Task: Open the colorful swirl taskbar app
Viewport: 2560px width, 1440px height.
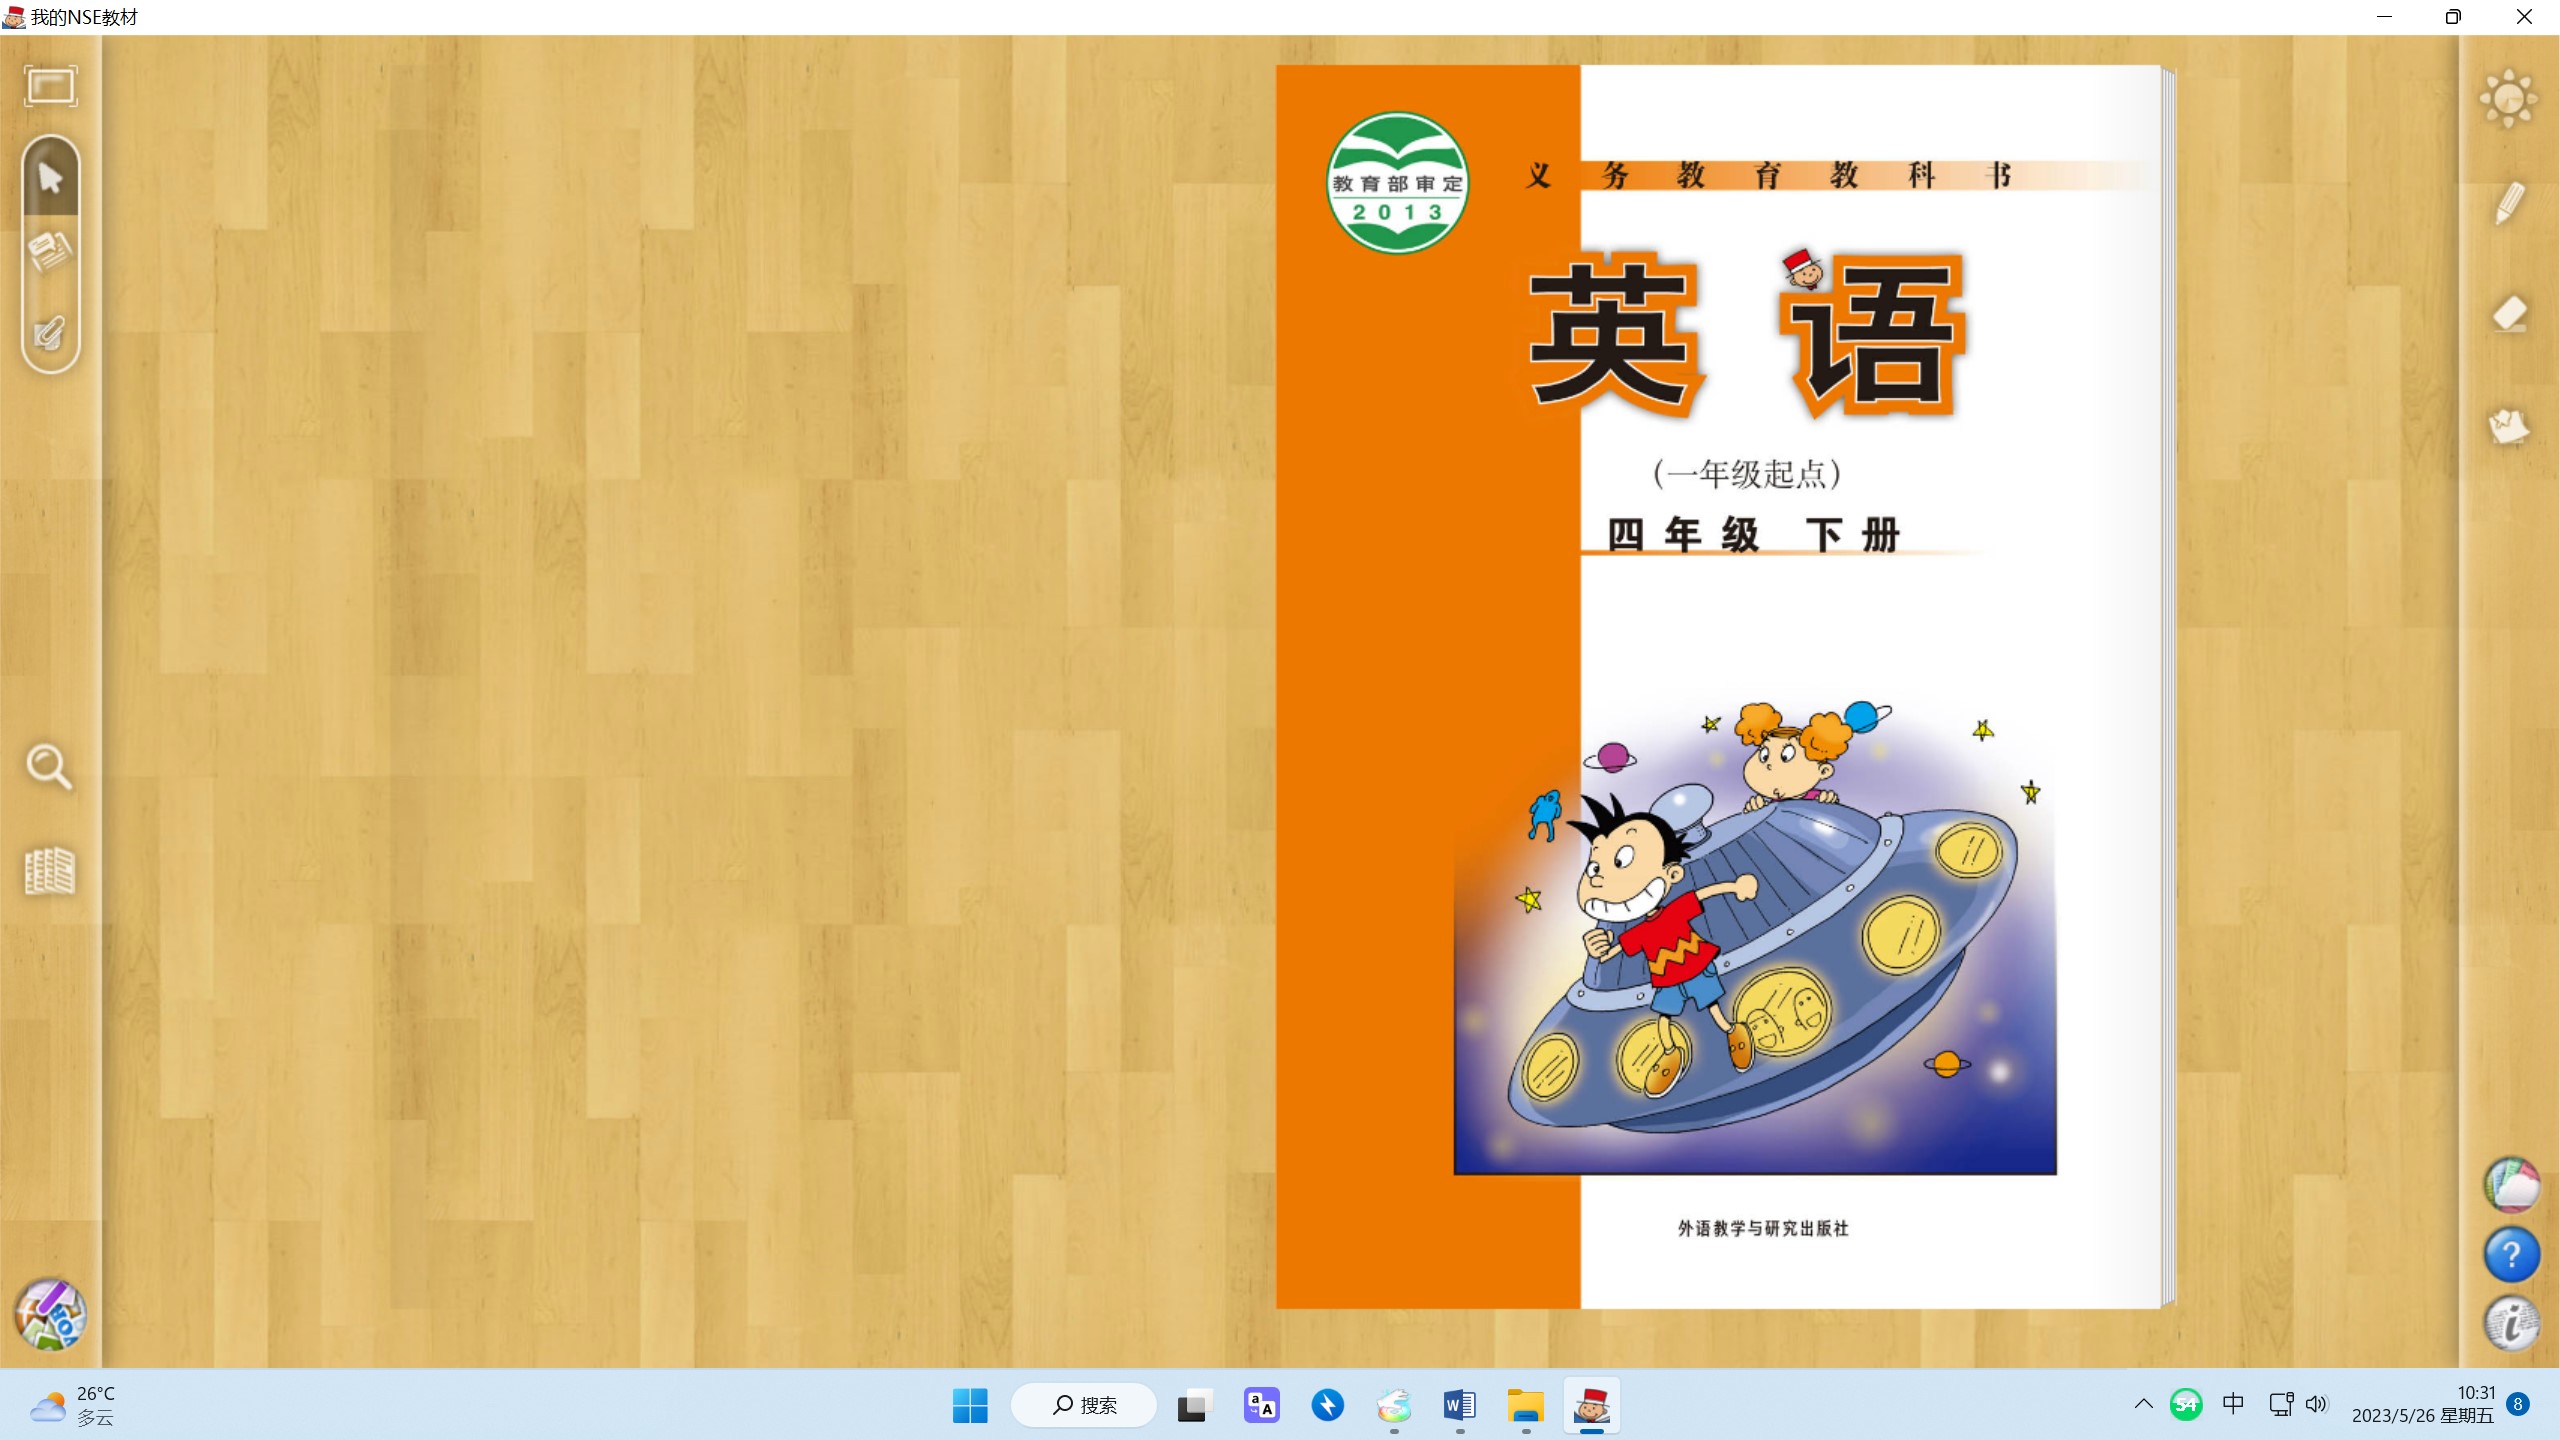Action: (1393, 1405)
